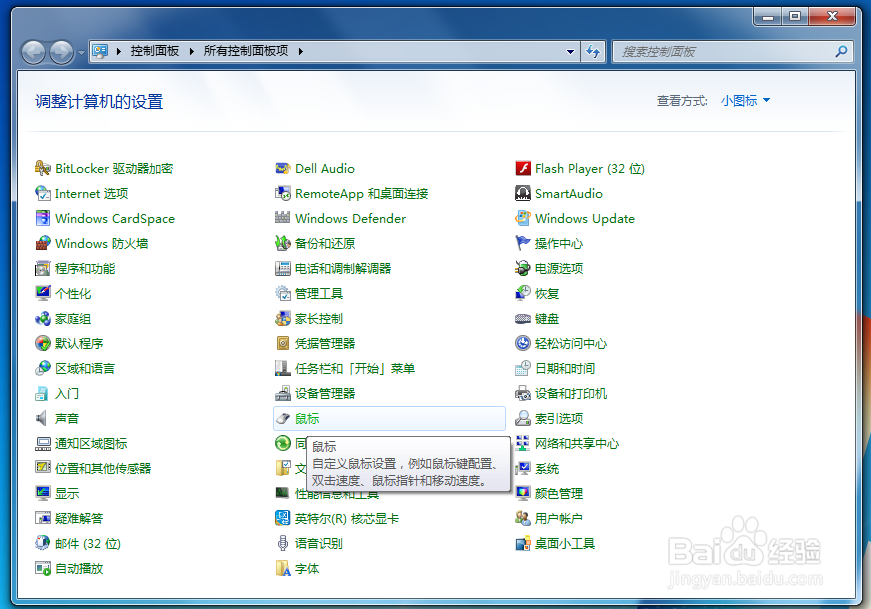Open the 区域和语言 link
The height and width of the screenshot is (609, 871).
[x=85, y=368]
